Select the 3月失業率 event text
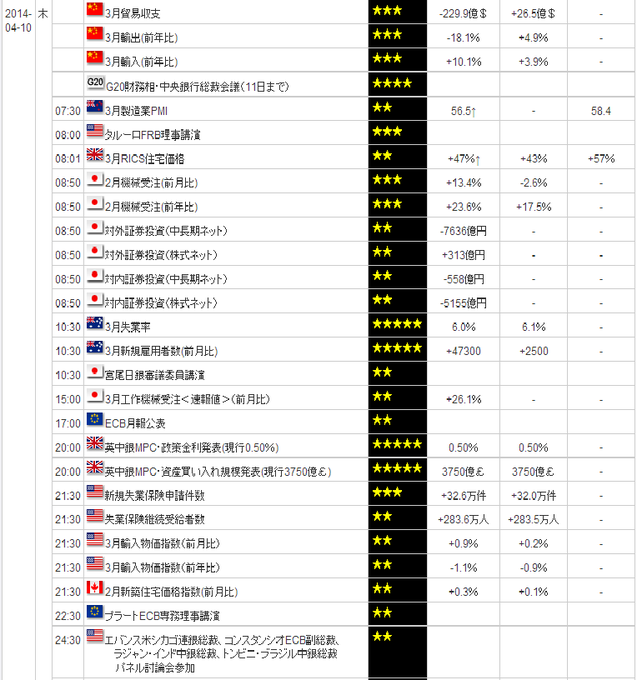The height and width of the screenshot is (680, 637). click(x=127, y=327)
